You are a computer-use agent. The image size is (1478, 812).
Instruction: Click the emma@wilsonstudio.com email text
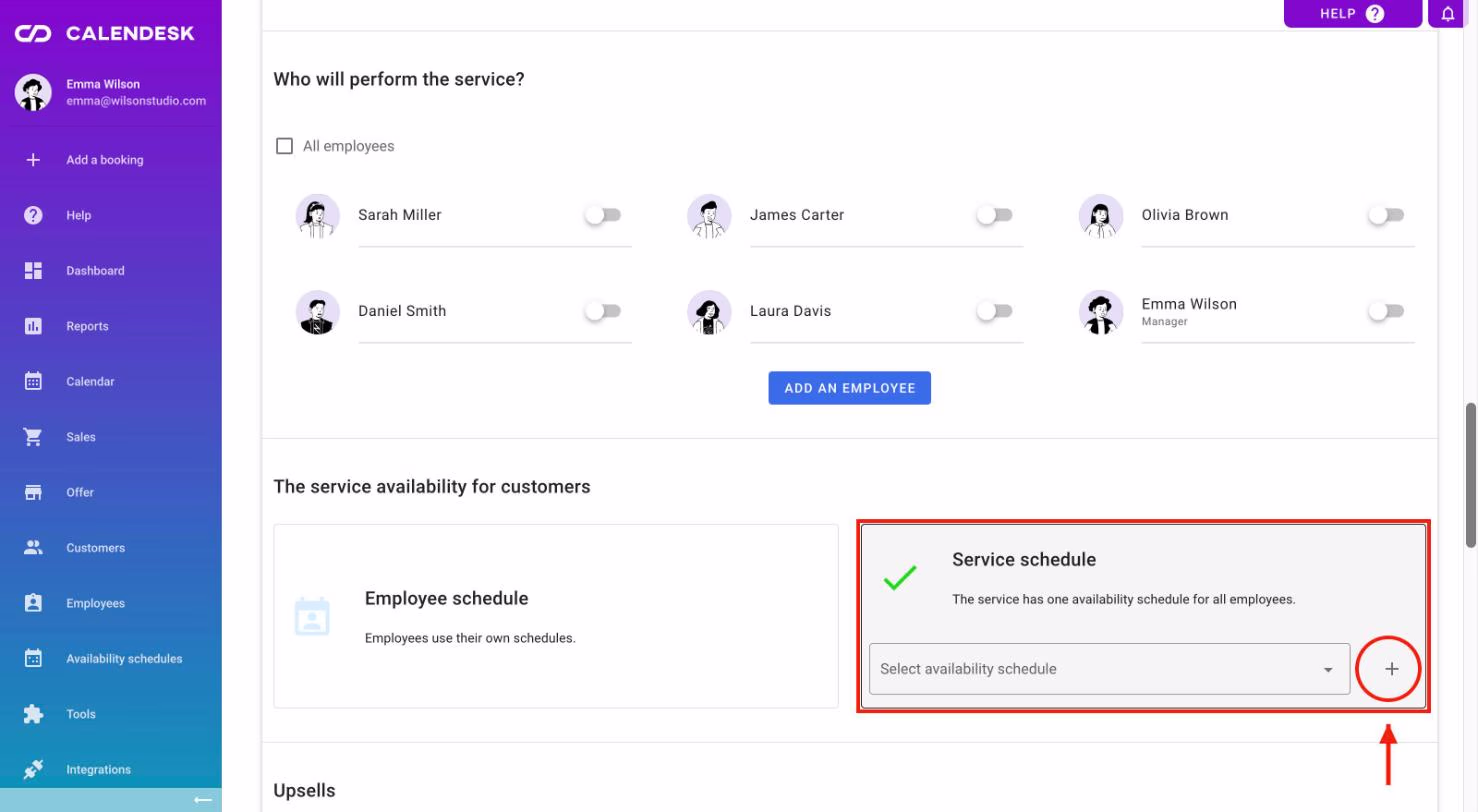click(x=136, y=101)
